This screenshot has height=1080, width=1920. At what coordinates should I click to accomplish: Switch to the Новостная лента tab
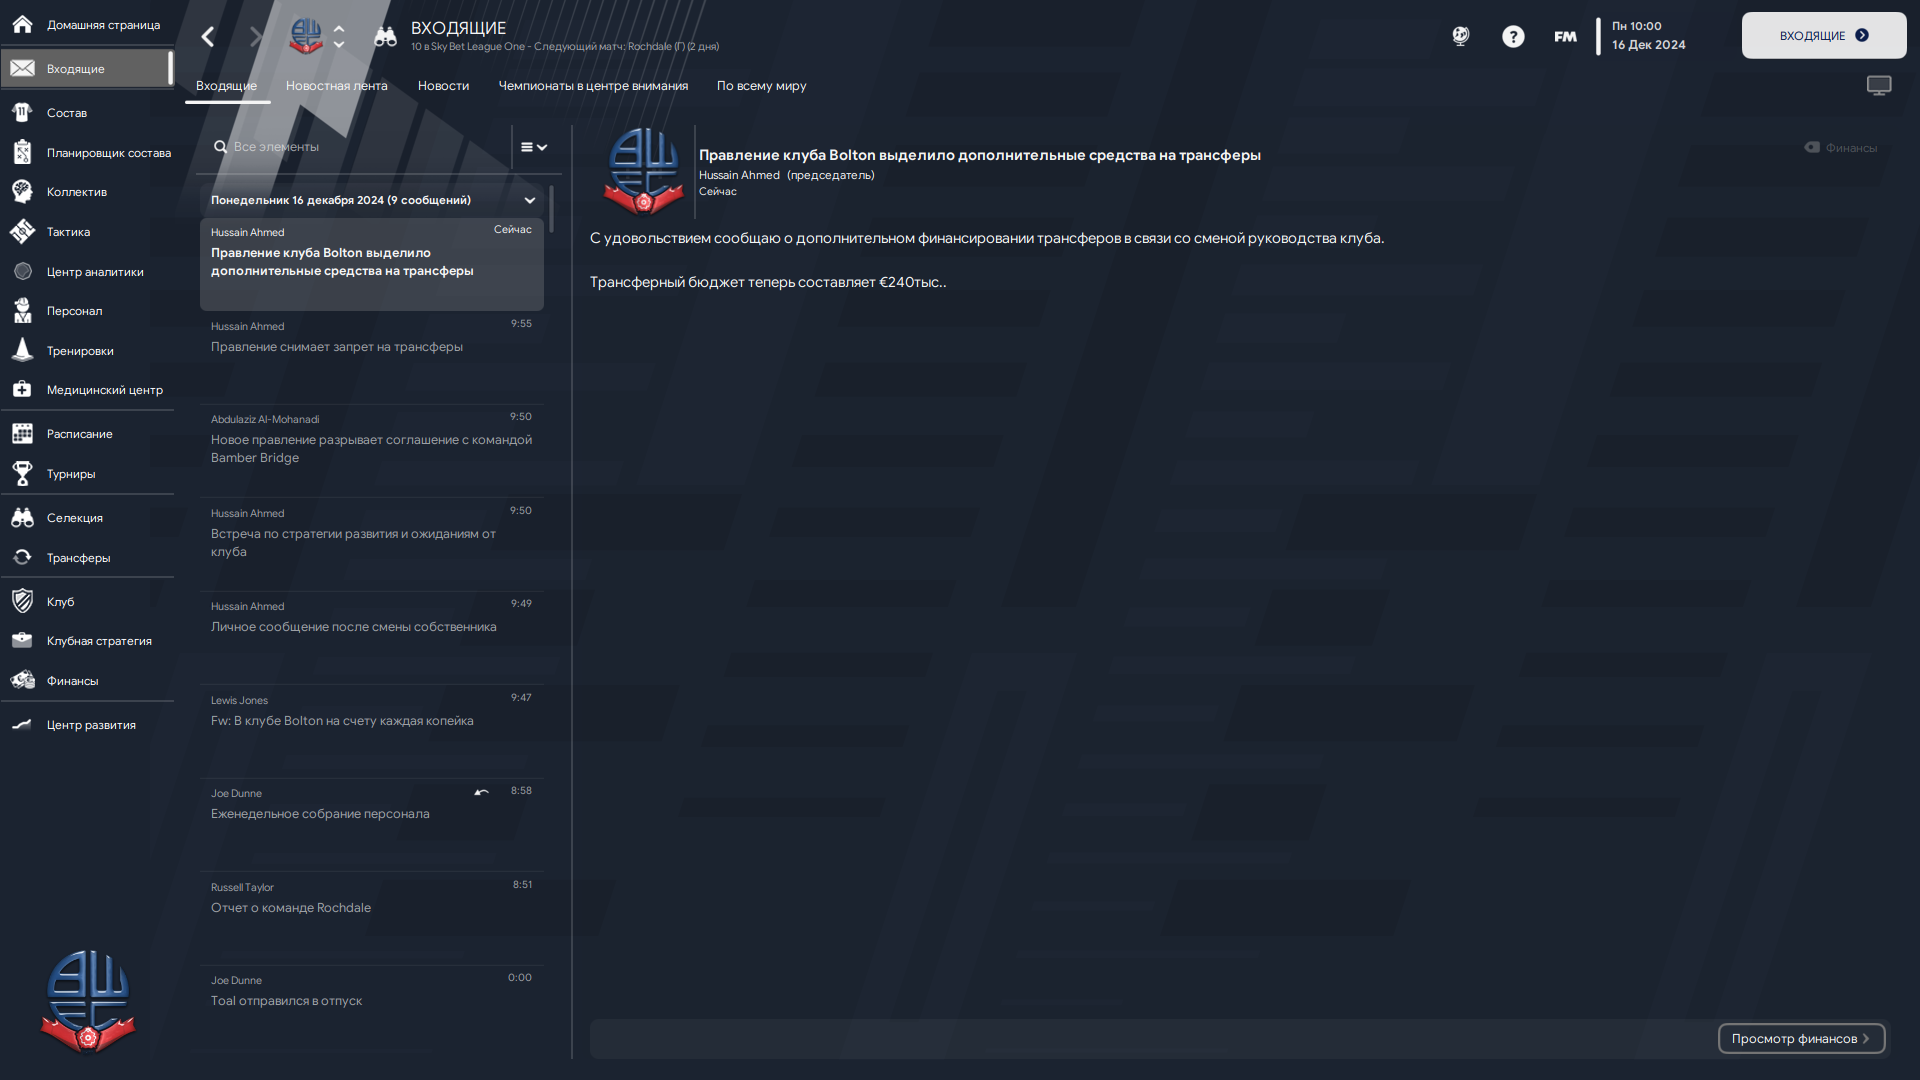[x=336, y=86]
